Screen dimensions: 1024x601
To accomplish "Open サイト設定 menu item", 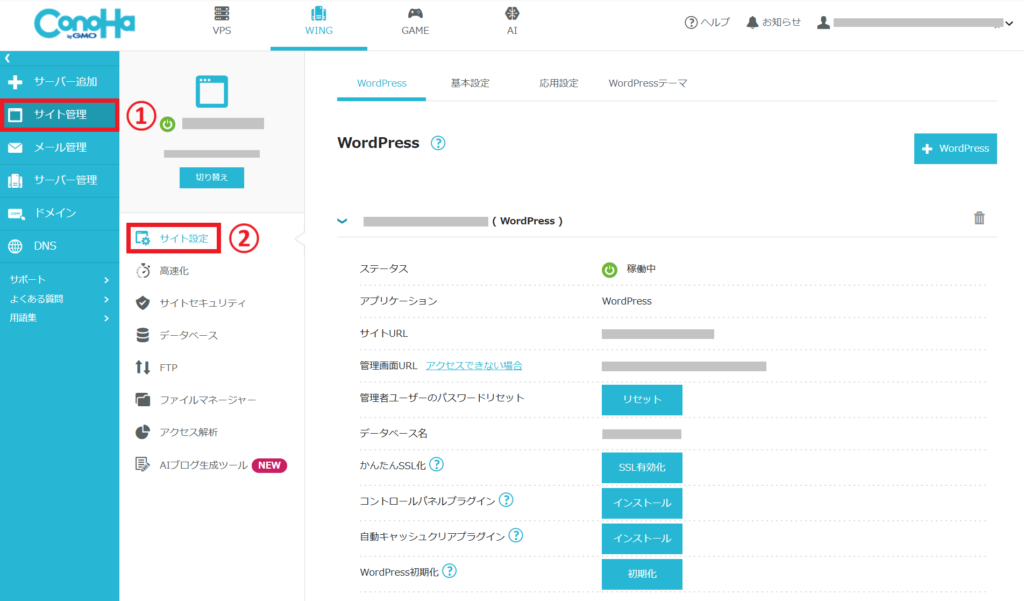I will coord(173,238).
